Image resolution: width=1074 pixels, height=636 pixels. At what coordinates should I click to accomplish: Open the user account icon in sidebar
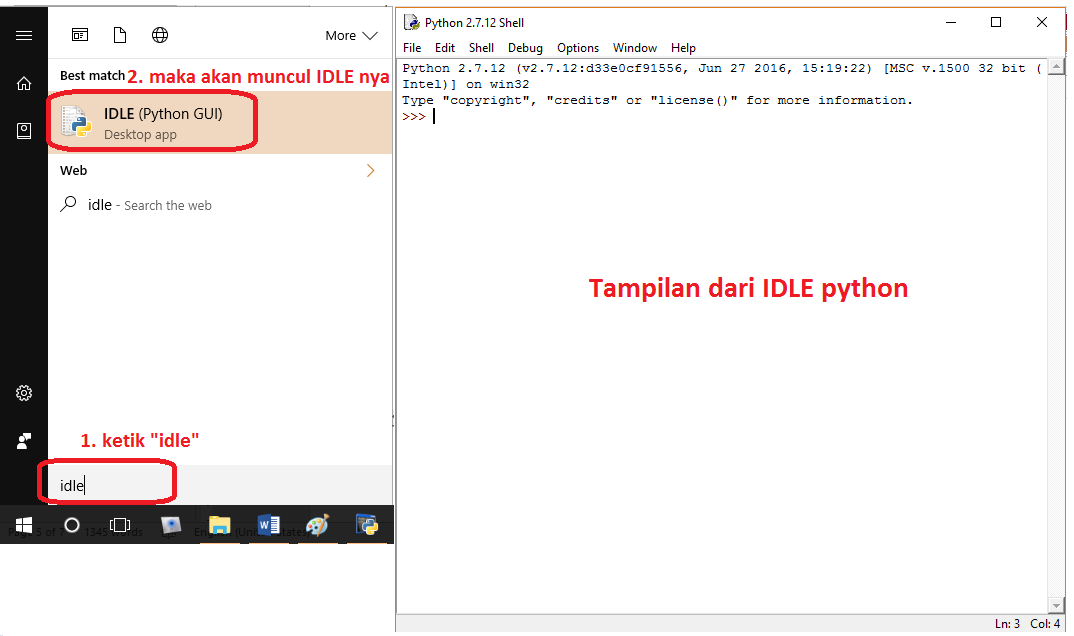tap(23, 440)
